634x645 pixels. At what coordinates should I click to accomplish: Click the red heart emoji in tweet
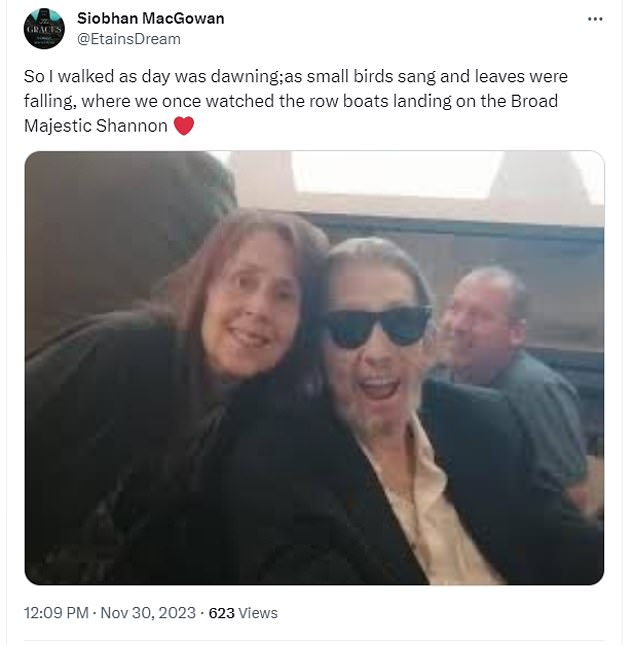(184, 126)
